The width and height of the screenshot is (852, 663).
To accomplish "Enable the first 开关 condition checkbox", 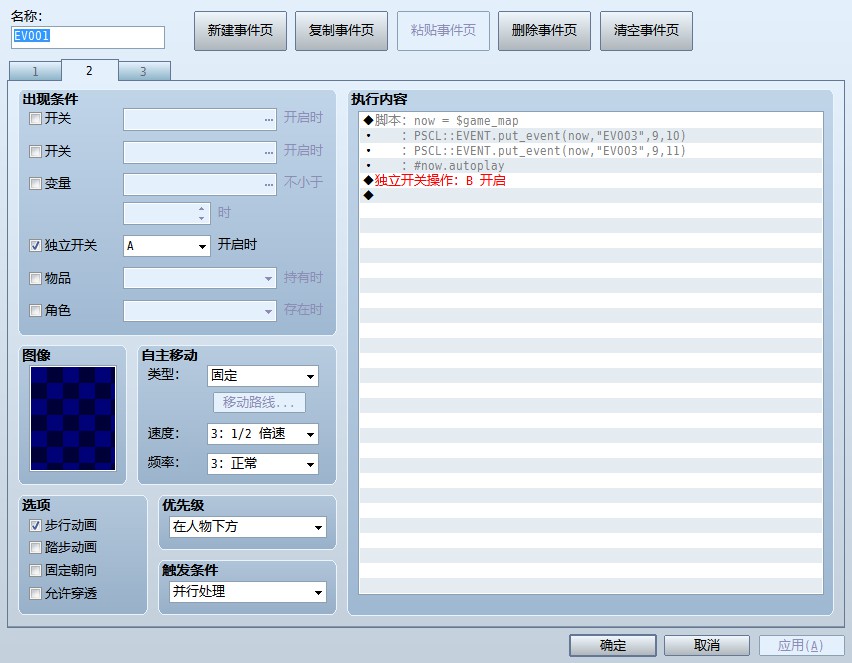I will (35, 118).
